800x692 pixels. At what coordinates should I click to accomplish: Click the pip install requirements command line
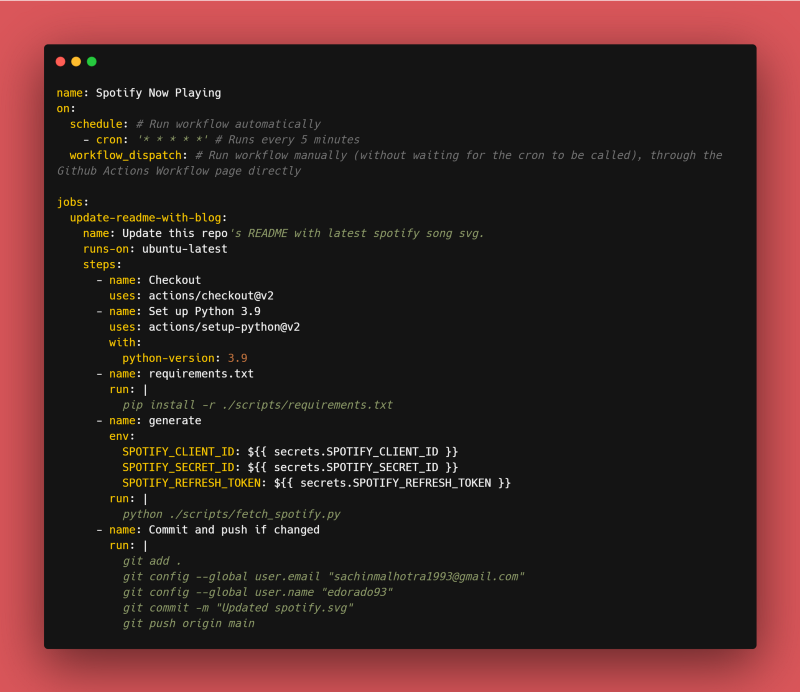click(257, 405)
